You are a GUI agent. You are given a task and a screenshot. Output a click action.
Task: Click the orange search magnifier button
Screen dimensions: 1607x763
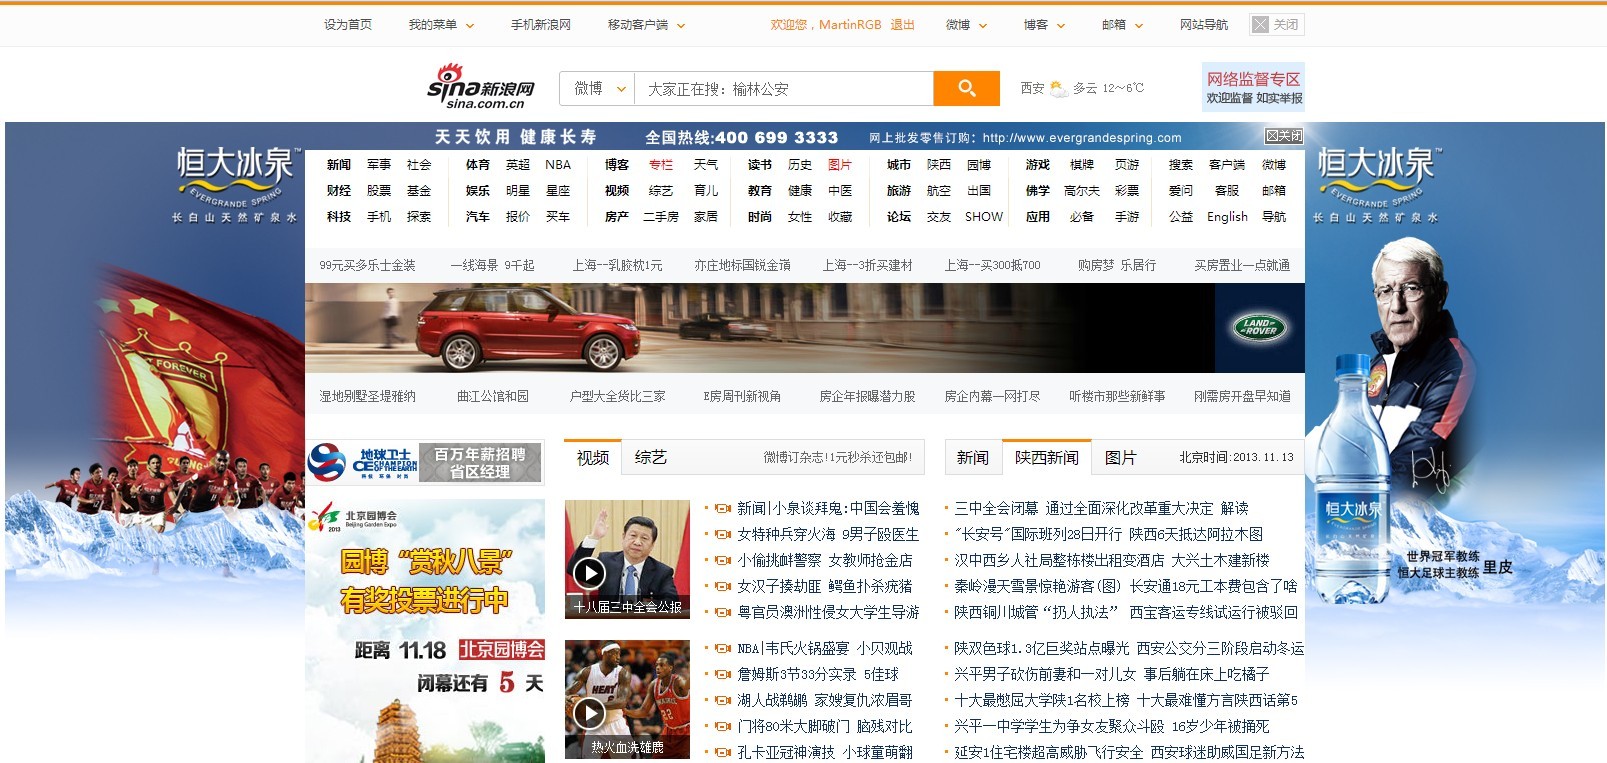click(x=966, y=88)
